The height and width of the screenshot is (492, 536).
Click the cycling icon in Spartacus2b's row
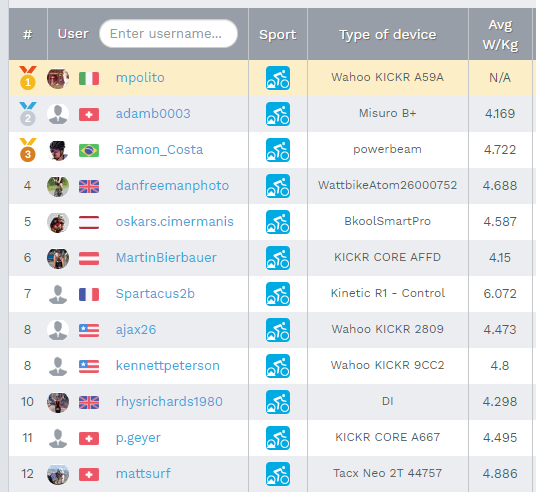point(278,294)
